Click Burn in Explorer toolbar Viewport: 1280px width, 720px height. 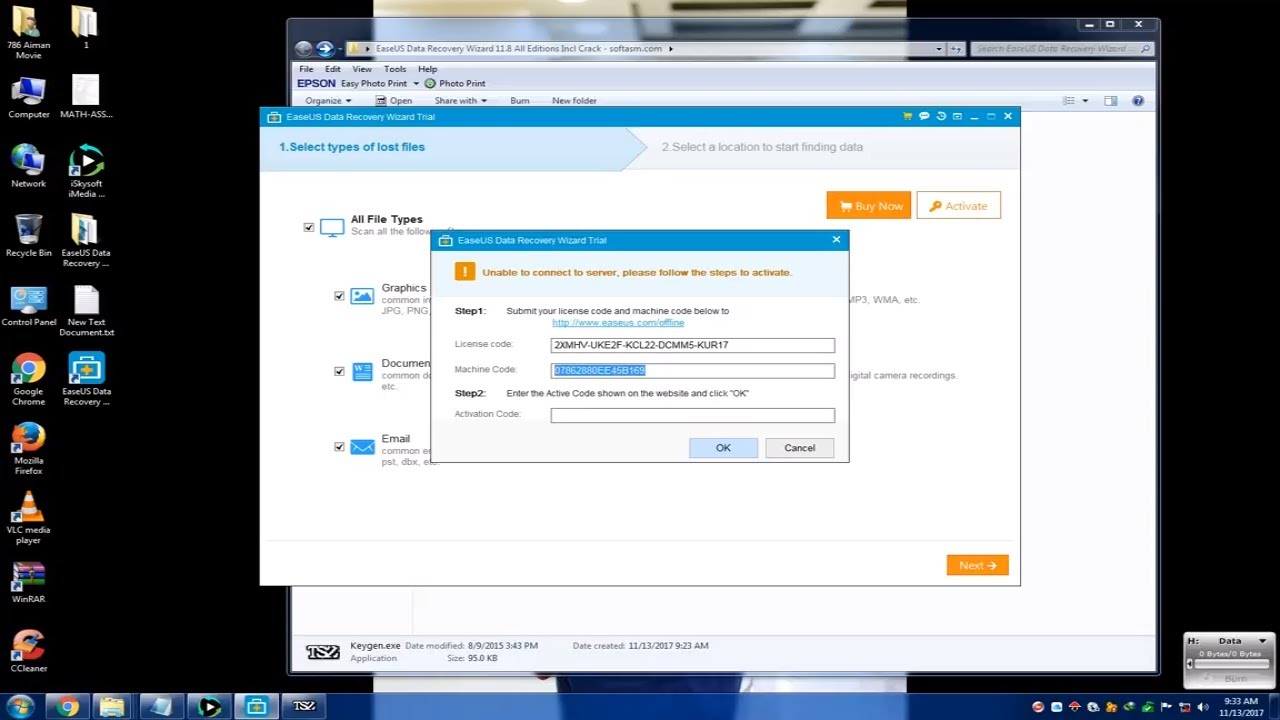[x=520, y=101]
